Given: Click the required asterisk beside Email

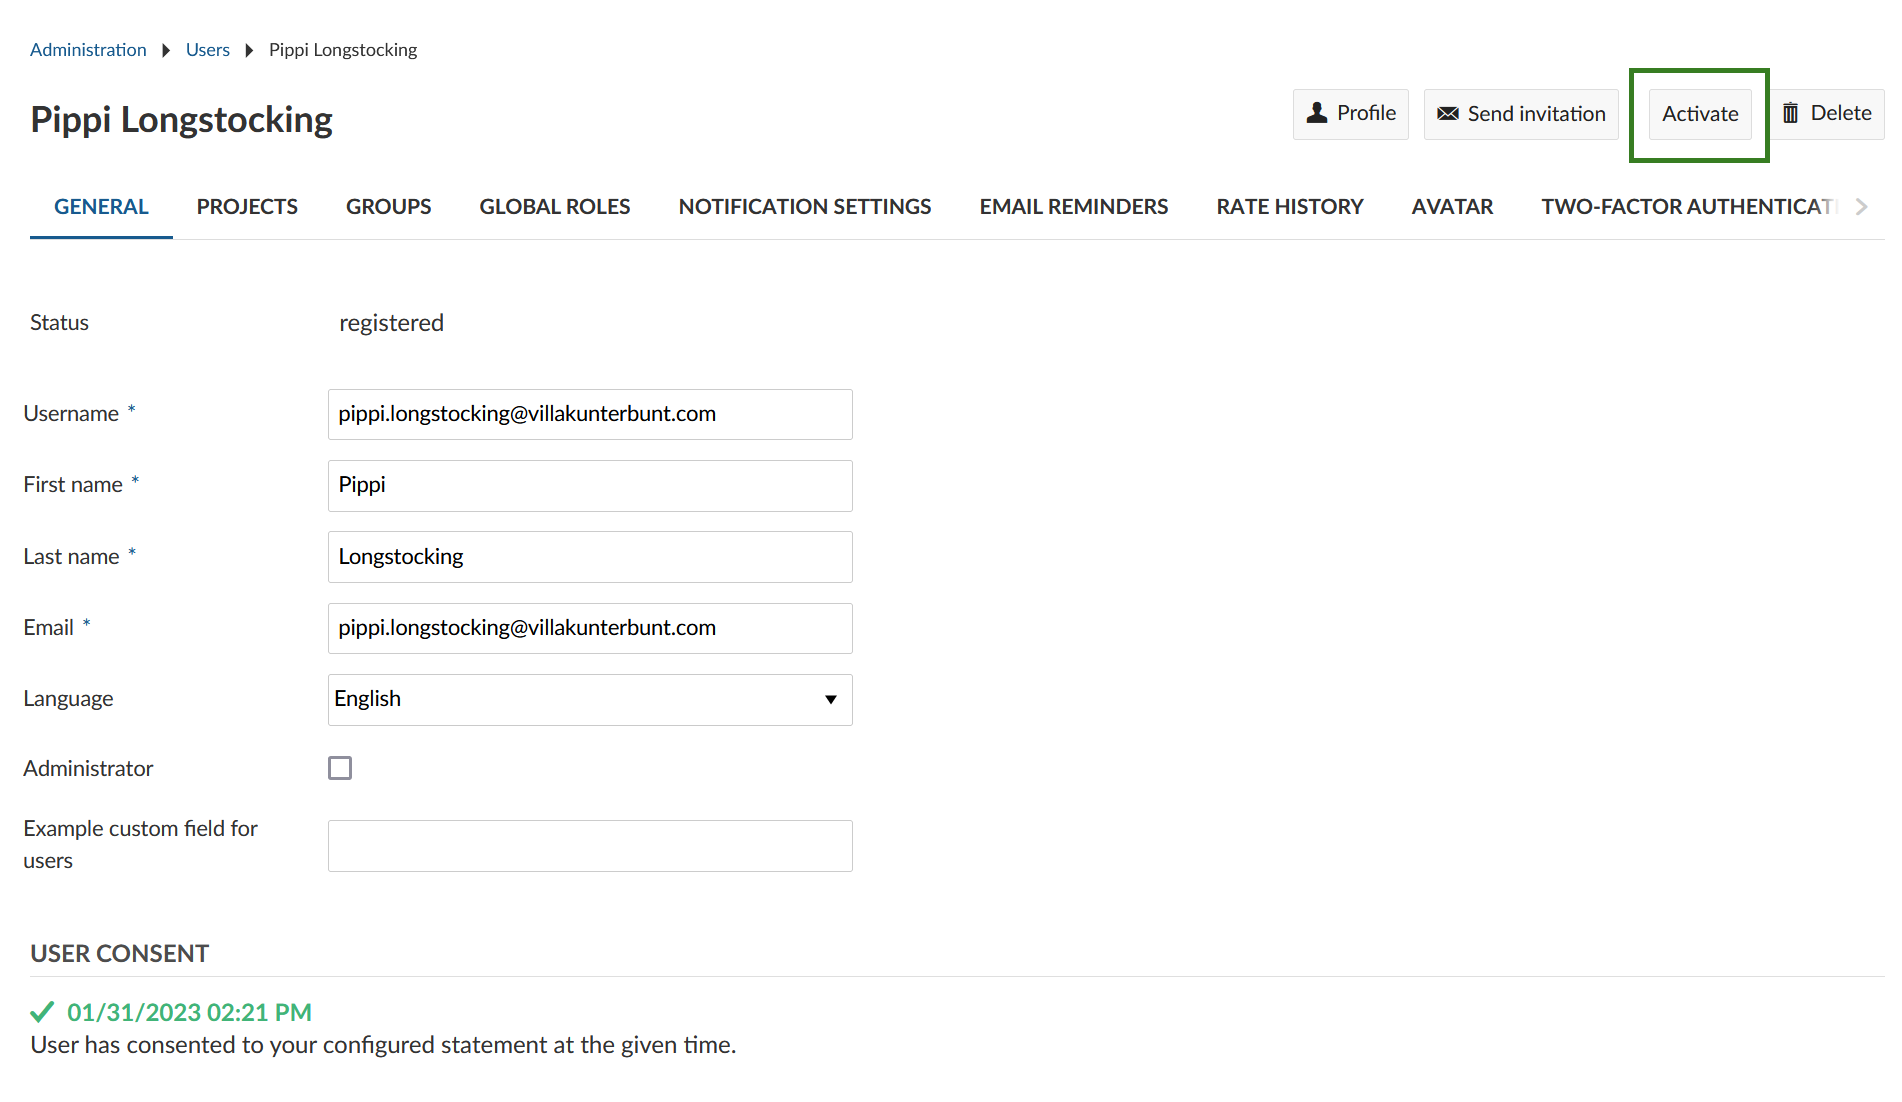Looking at the screenshot, I should click(x=86, y=622).
